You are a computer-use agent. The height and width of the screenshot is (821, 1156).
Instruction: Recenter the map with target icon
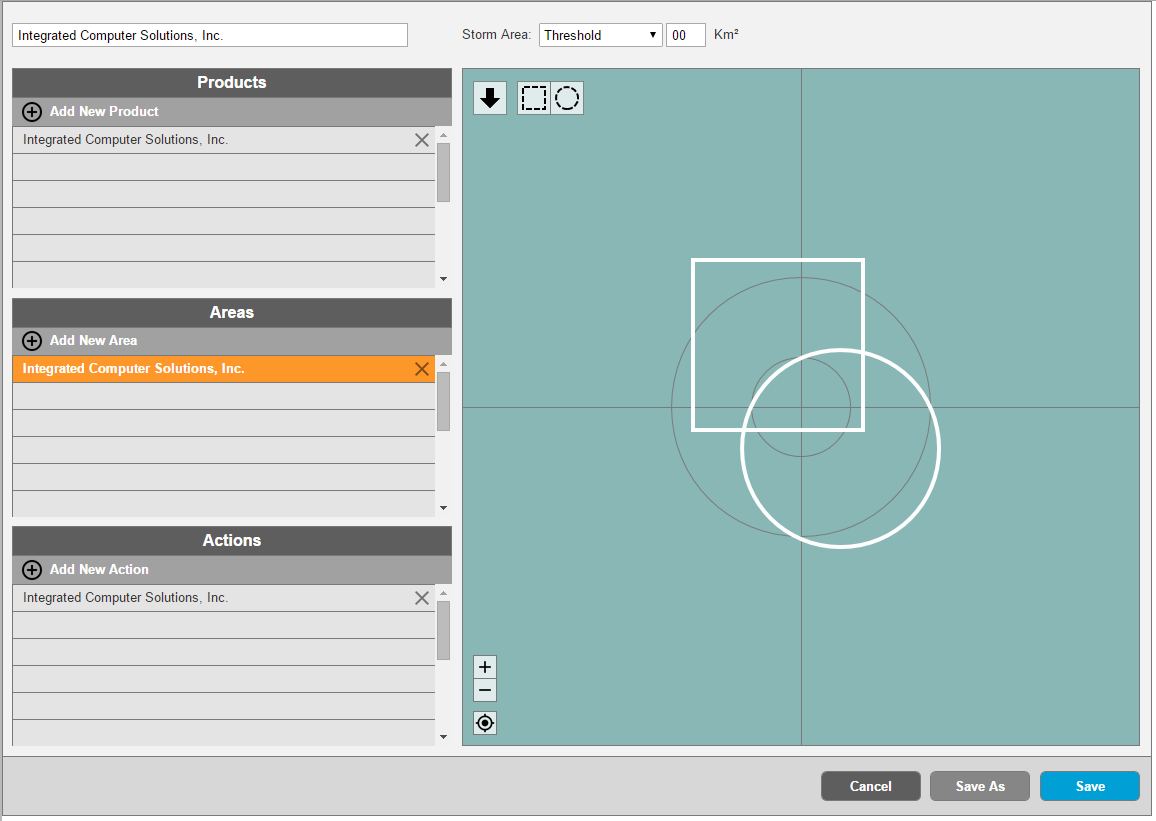pos(484,723)
